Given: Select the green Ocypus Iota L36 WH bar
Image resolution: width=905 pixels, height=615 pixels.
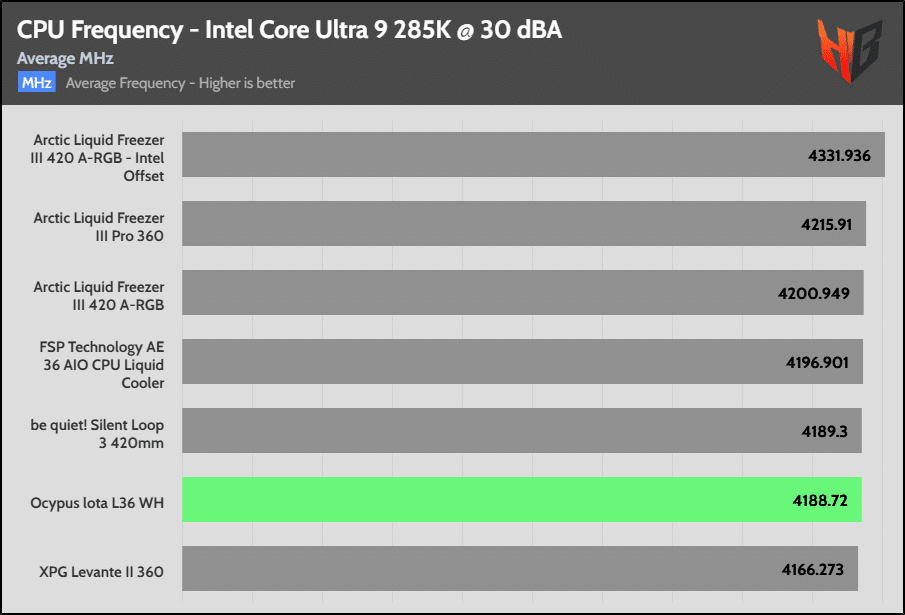Looking at the screenshot, I should [x=522, y=500].
